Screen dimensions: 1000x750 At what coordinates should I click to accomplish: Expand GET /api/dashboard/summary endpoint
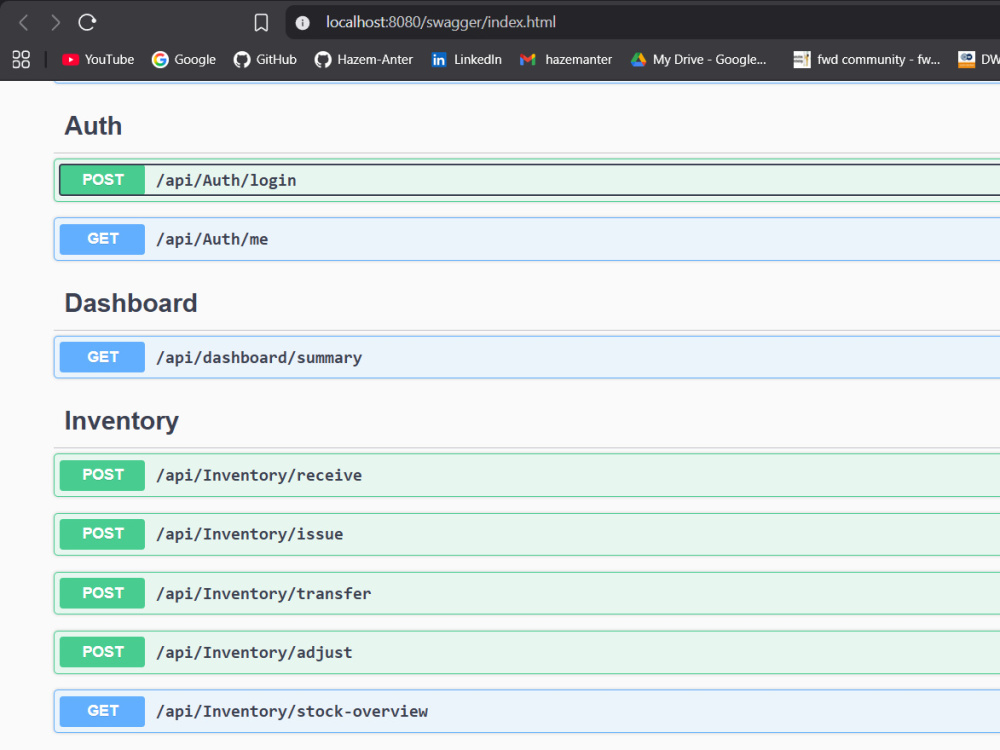tap(529, 357)
